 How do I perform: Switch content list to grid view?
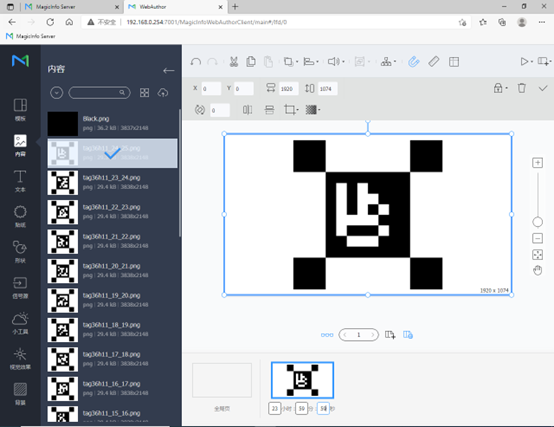(144, 93)
